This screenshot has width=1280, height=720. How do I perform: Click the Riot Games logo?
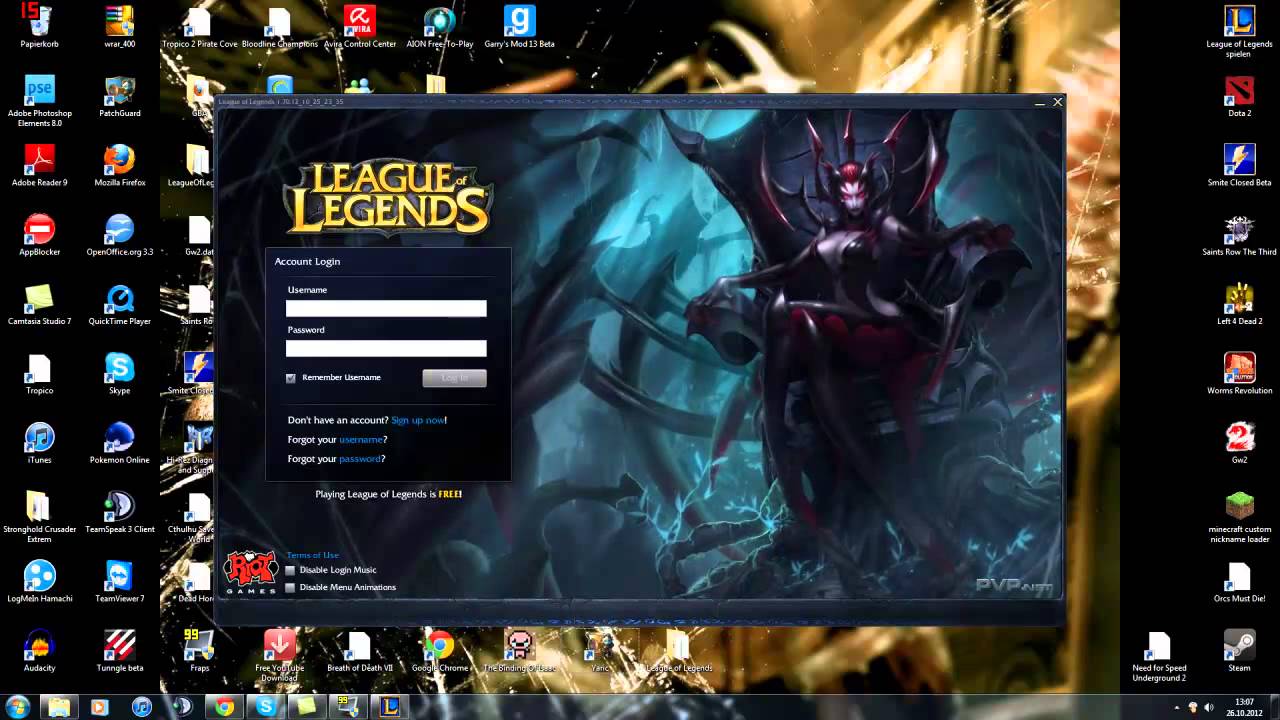click(249, 572)
